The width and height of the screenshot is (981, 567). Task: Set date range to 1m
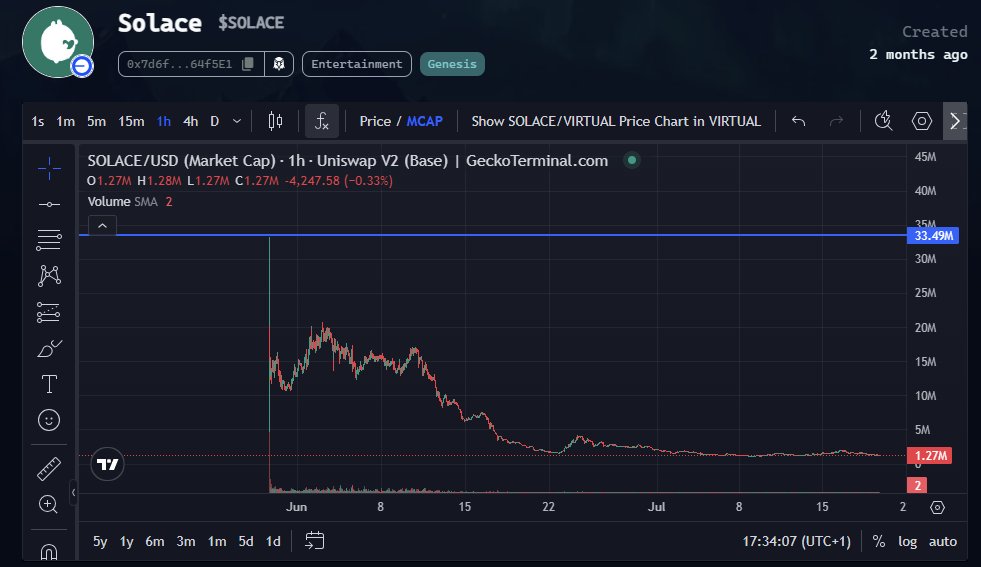tap(217, 541)
